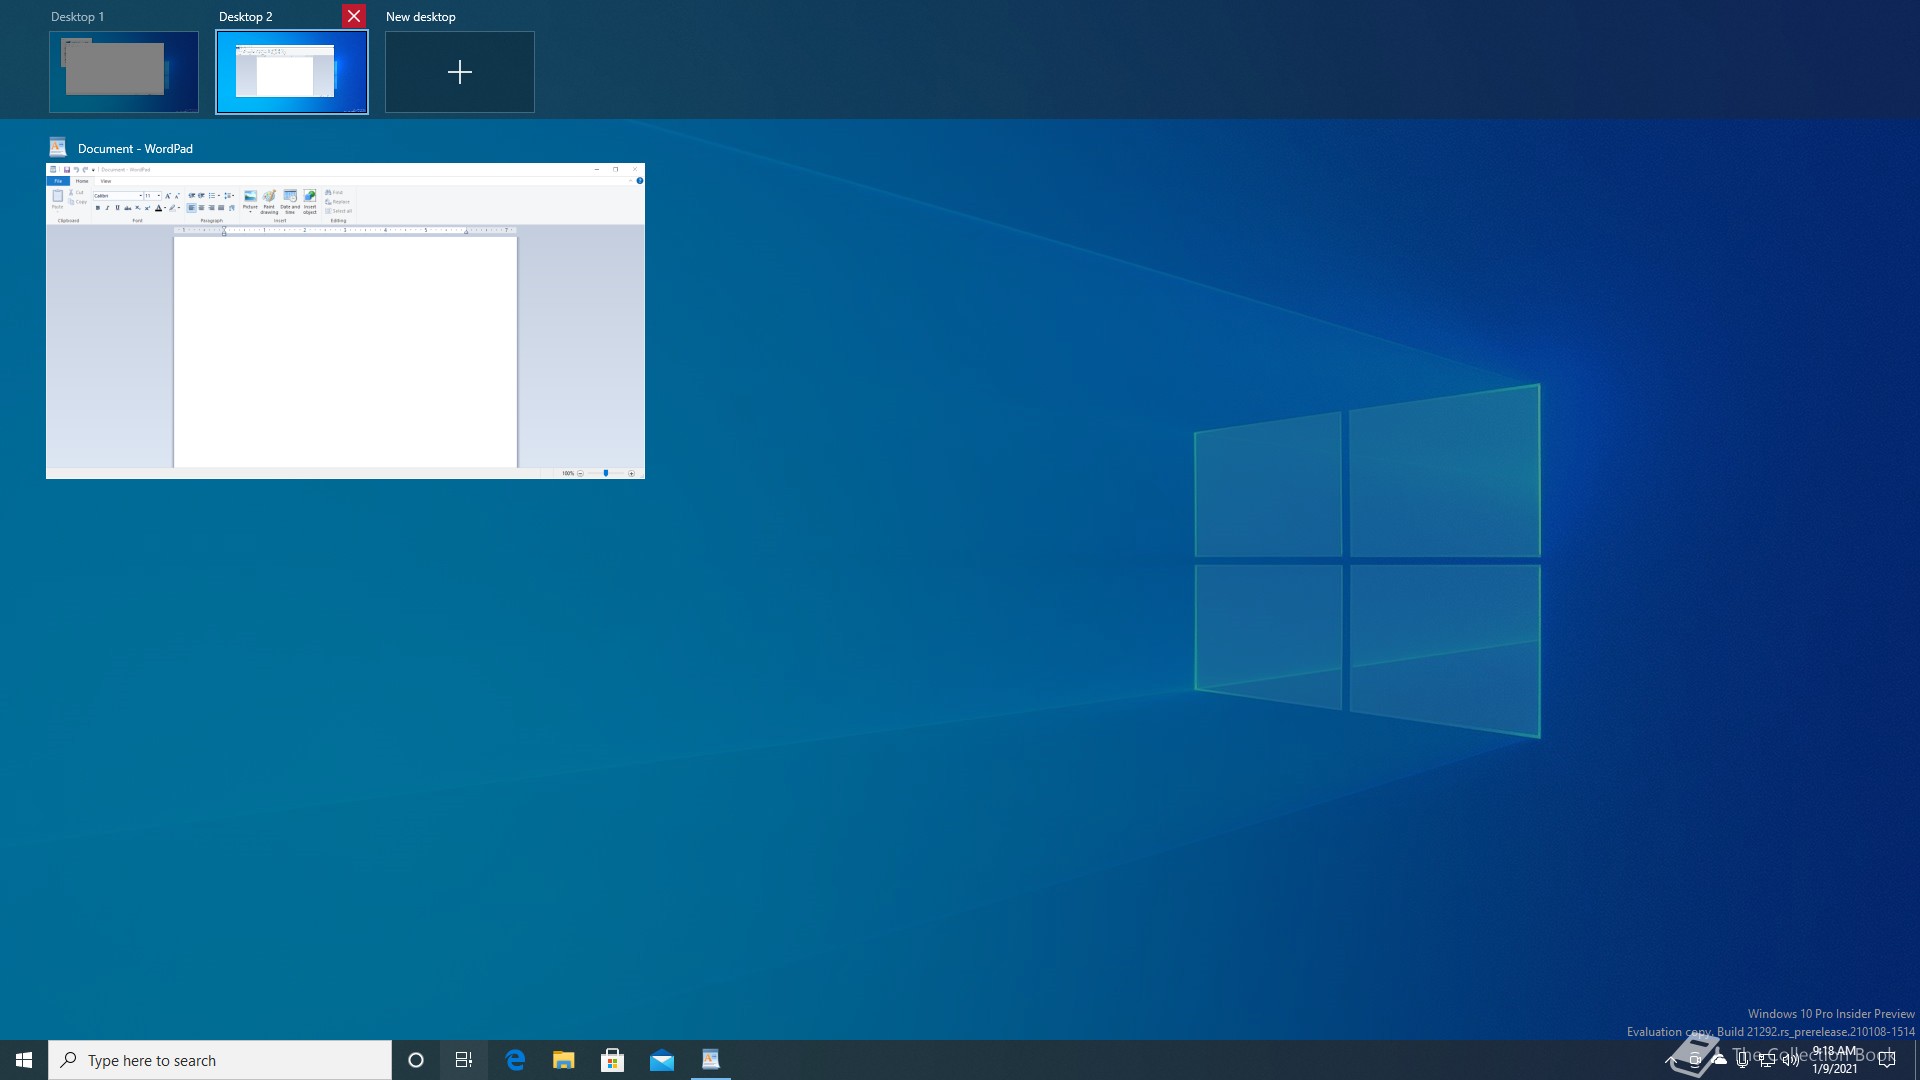The height and width of the screenshot is (1080, 1920).
Task: Focus the 'Type here to search' box
Action: pyautogui.click(x=220, y=1060)
